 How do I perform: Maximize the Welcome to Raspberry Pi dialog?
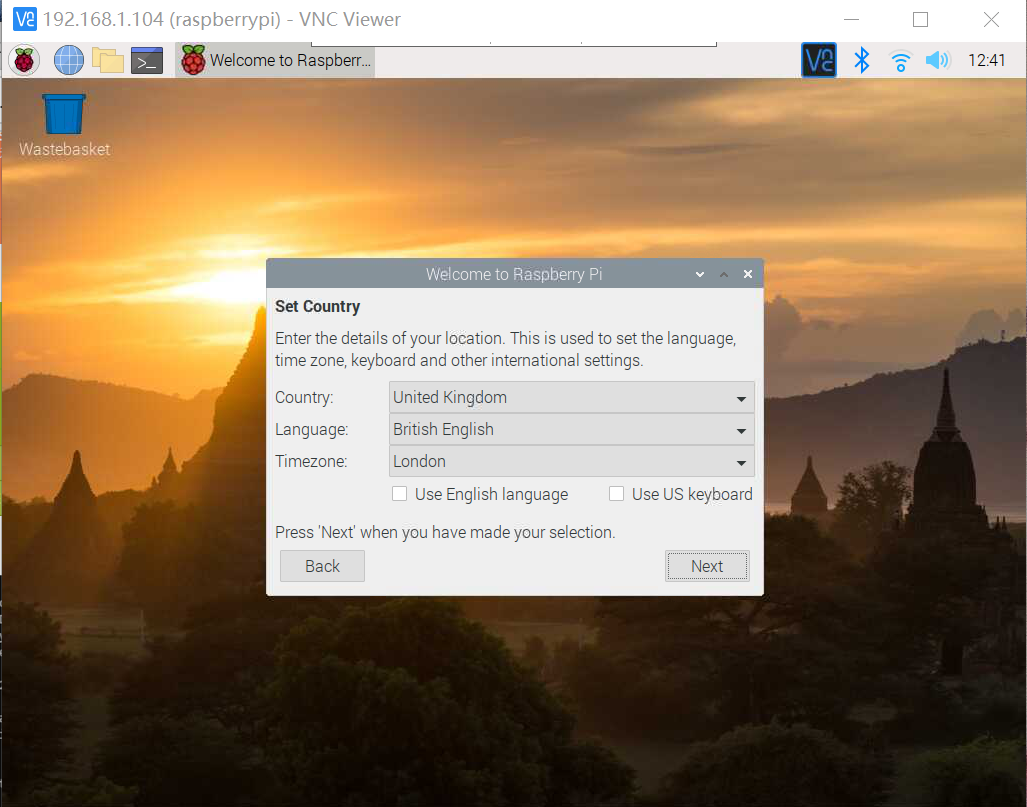click(724, 274)
